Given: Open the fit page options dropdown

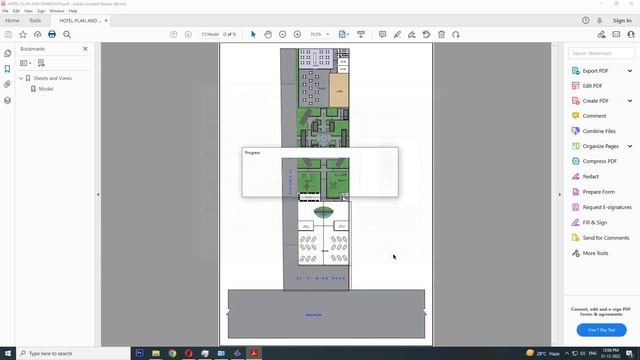Looking at the screenshot, I should pyautogui.click(x=344, y=35).
